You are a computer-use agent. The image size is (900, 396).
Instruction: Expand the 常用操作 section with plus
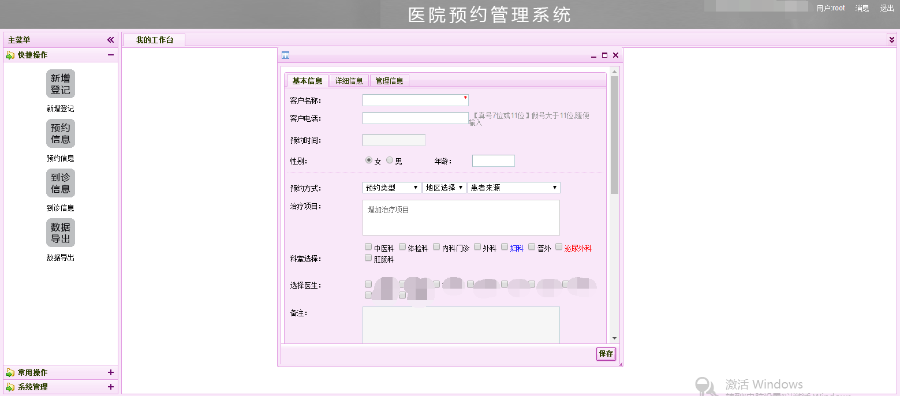click(x=111, y=372)
